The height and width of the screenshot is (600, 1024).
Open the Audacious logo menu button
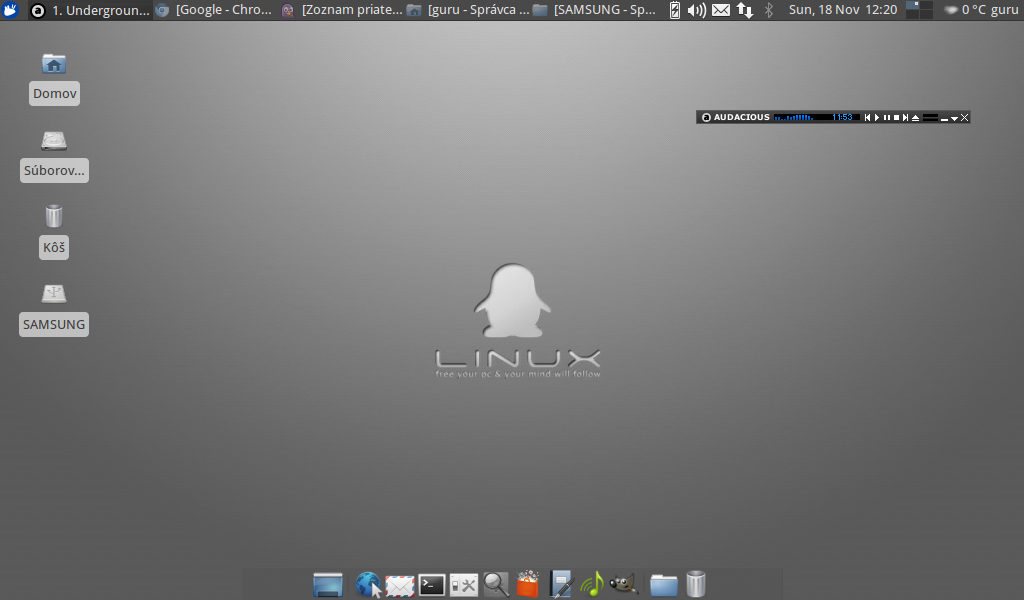point(706,118)
